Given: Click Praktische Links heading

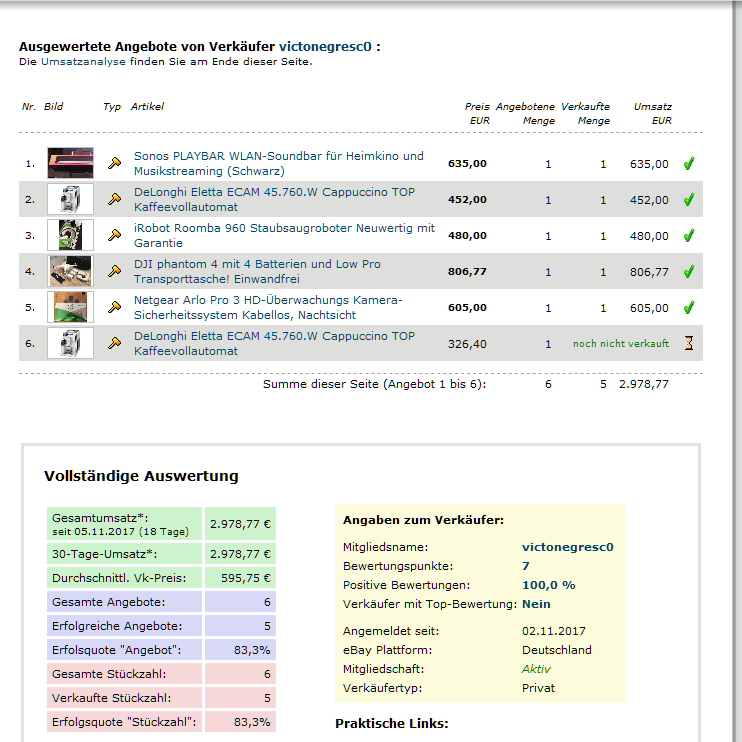Looking at the screenshot, I should click(x=392, y=724).
